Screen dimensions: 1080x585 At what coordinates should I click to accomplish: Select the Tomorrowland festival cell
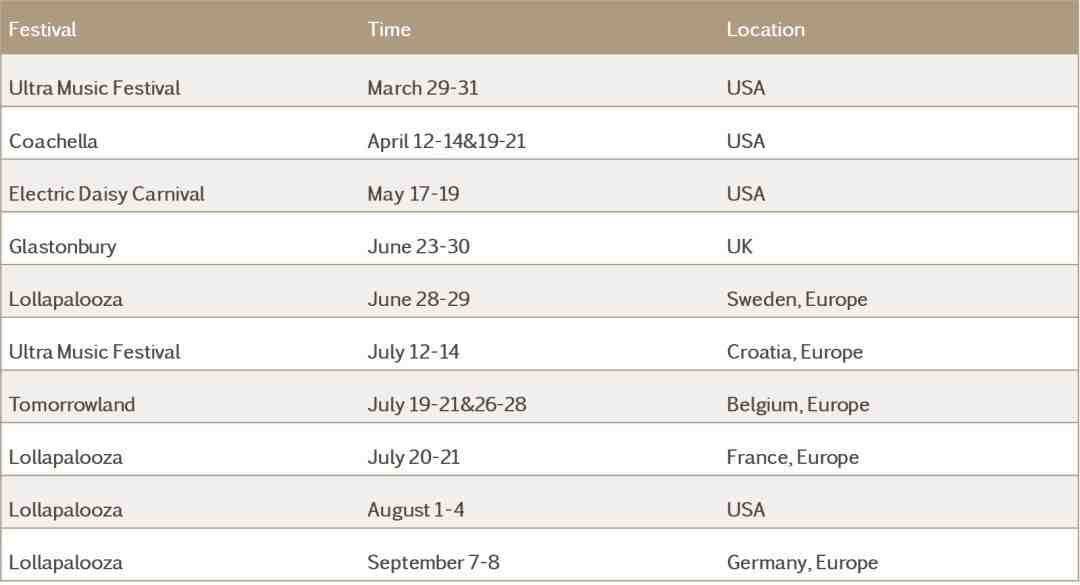click(72, 404)
